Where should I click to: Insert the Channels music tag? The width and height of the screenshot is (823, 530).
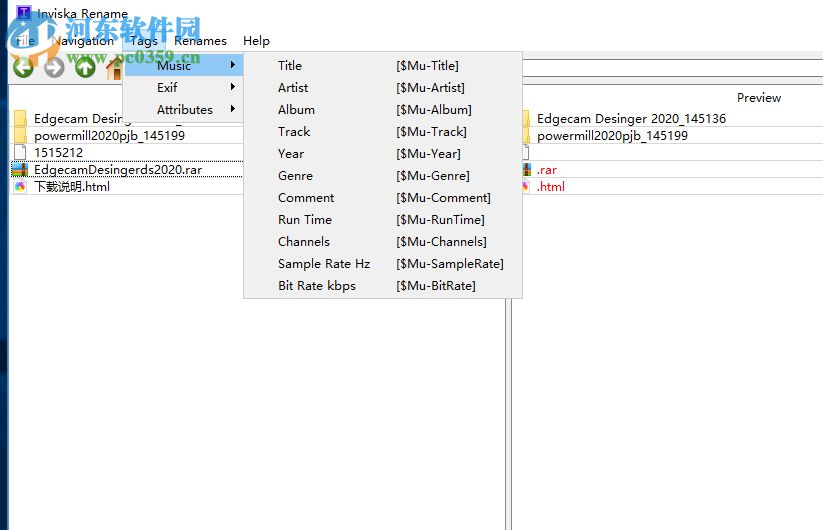[x=383, y=241]
